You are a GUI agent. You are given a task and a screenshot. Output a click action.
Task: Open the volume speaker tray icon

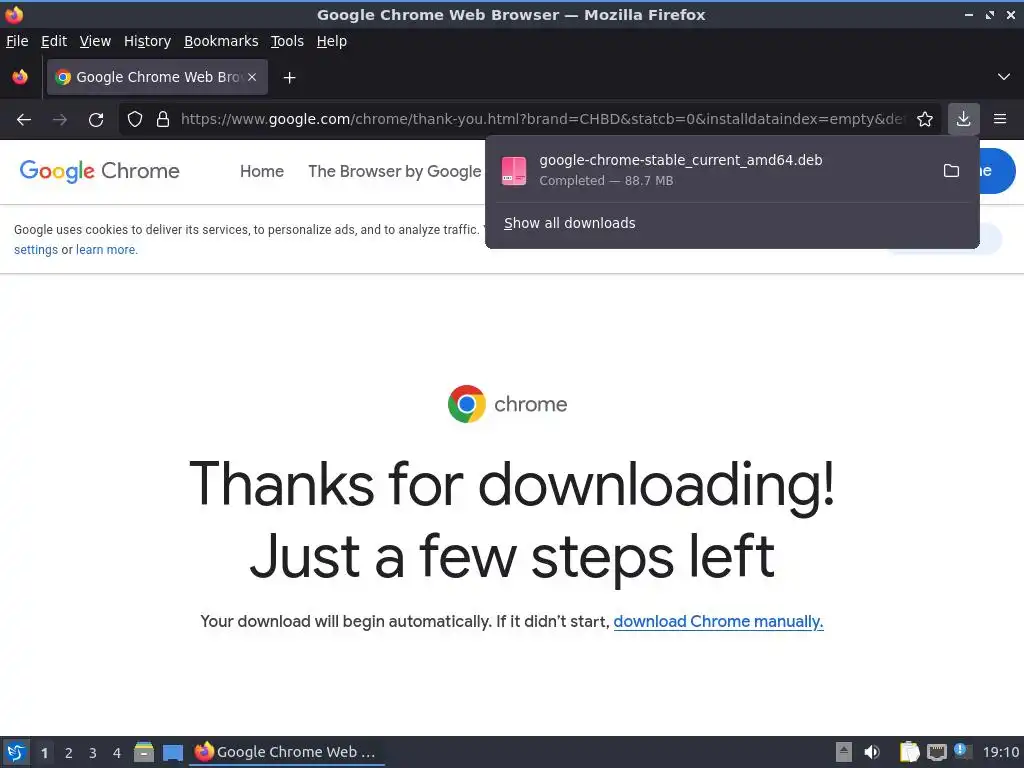[x=872, y=752]
